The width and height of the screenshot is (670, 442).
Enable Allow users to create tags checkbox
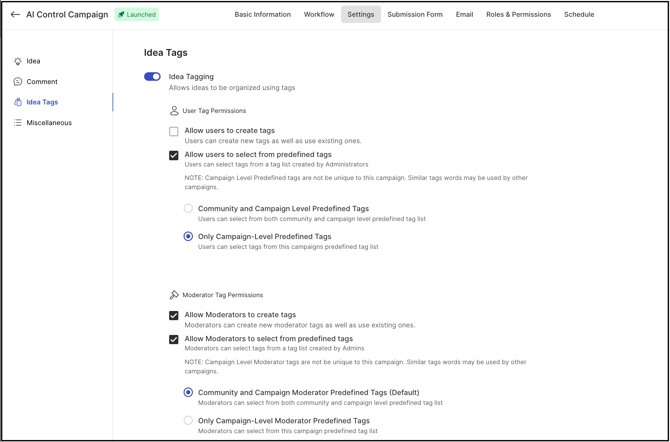(174, 131)
